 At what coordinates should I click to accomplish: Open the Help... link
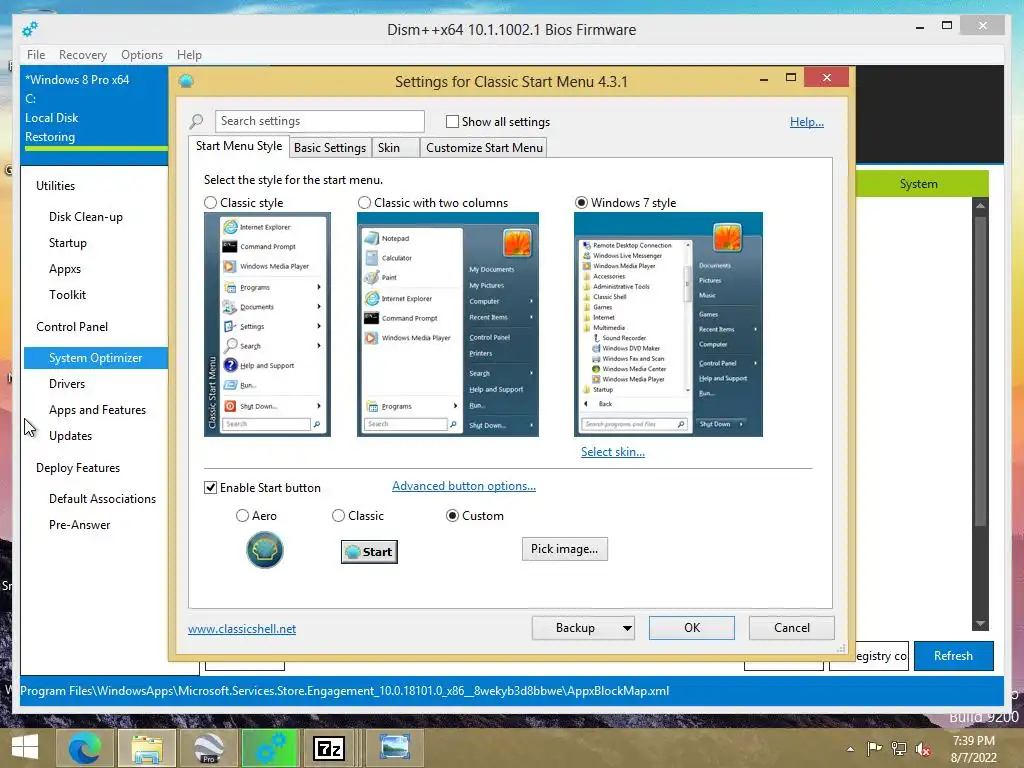[807, 121]
